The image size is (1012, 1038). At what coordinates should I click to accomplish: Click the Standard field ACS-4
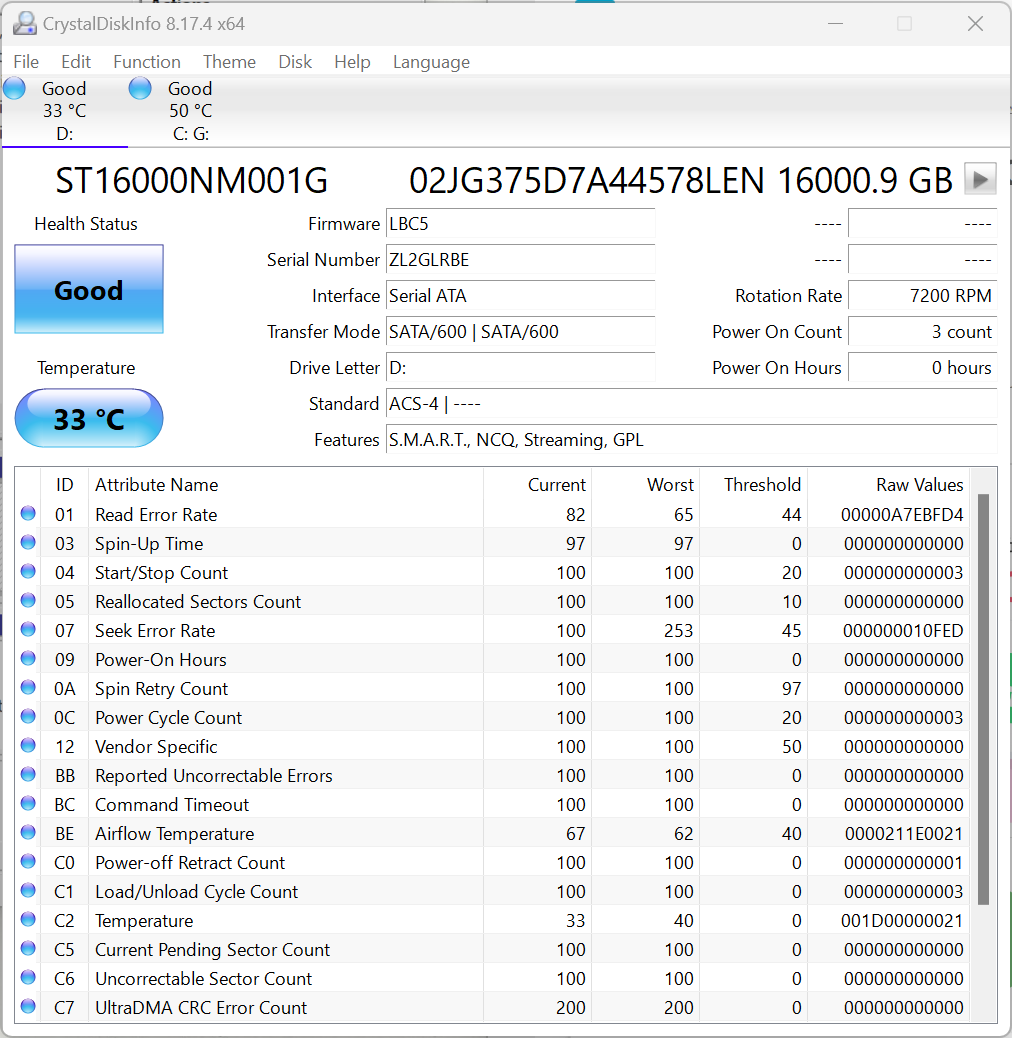coord(691,403)
